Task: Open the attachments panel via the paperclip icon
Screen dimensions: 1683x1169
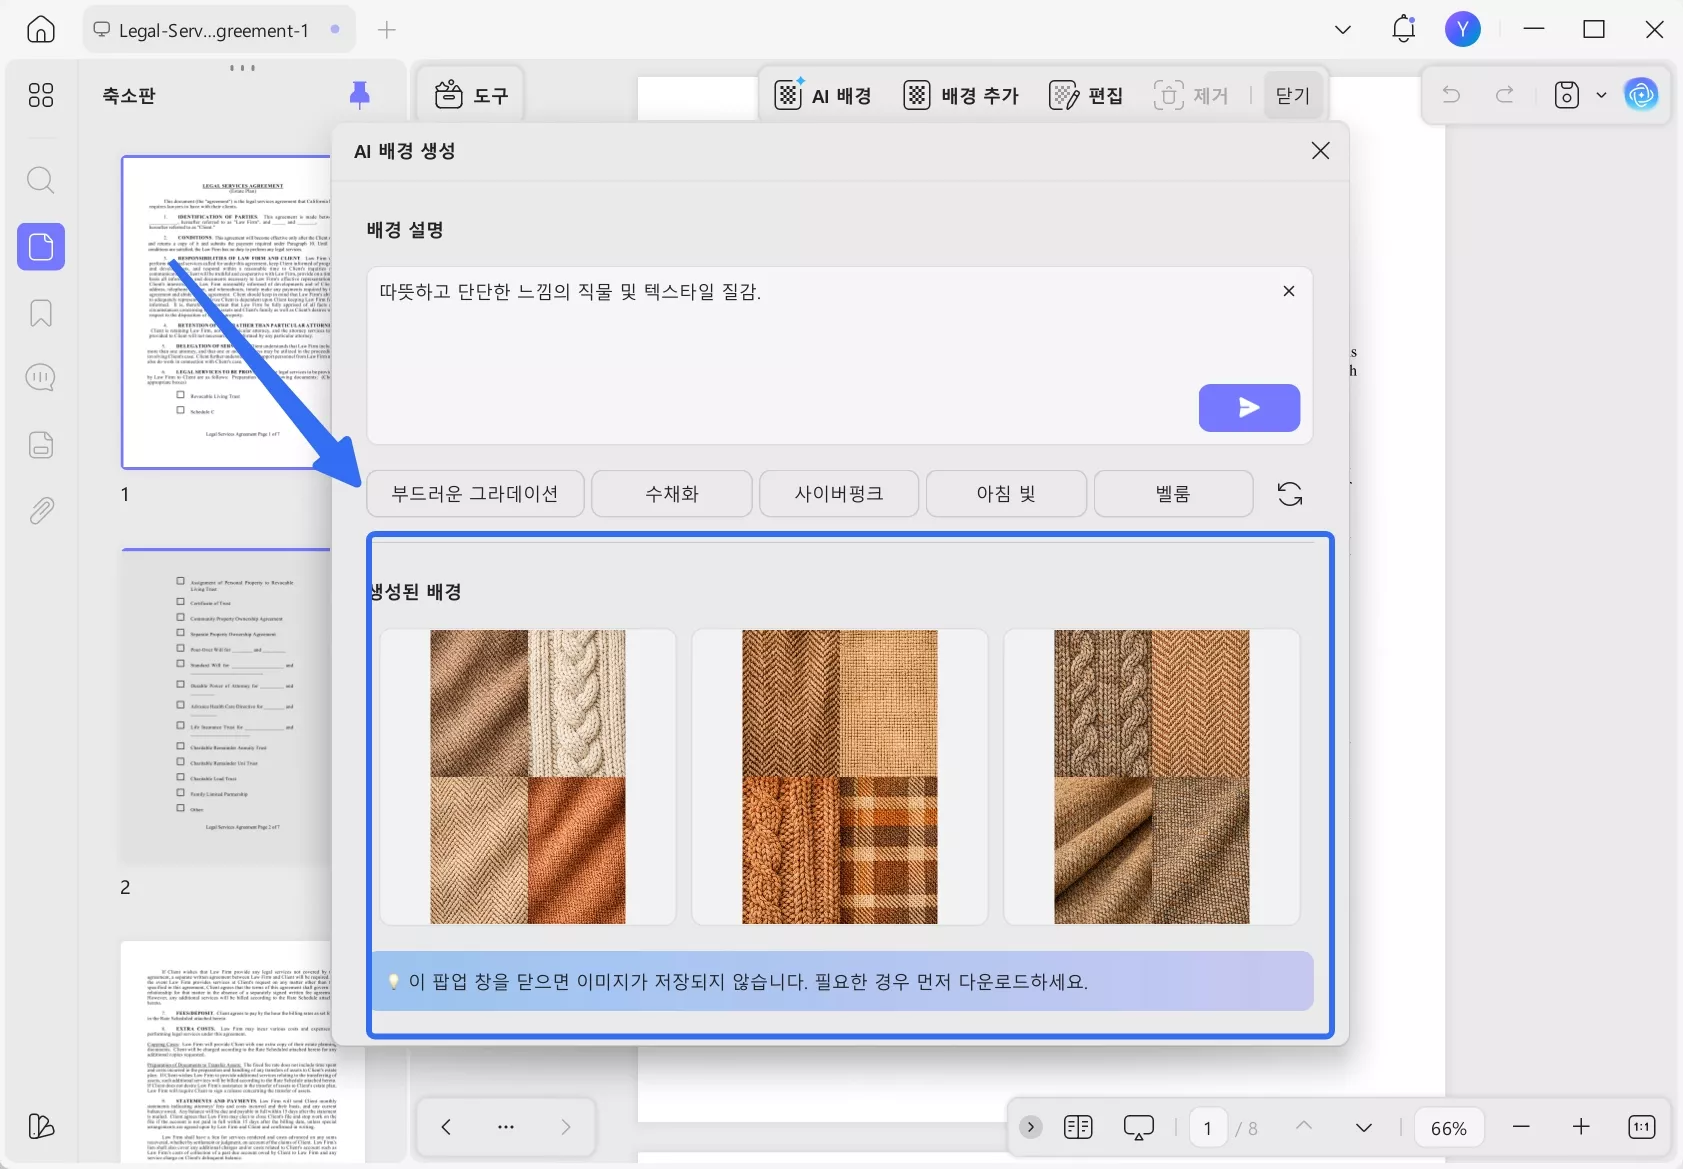Action: pos(41,510)
